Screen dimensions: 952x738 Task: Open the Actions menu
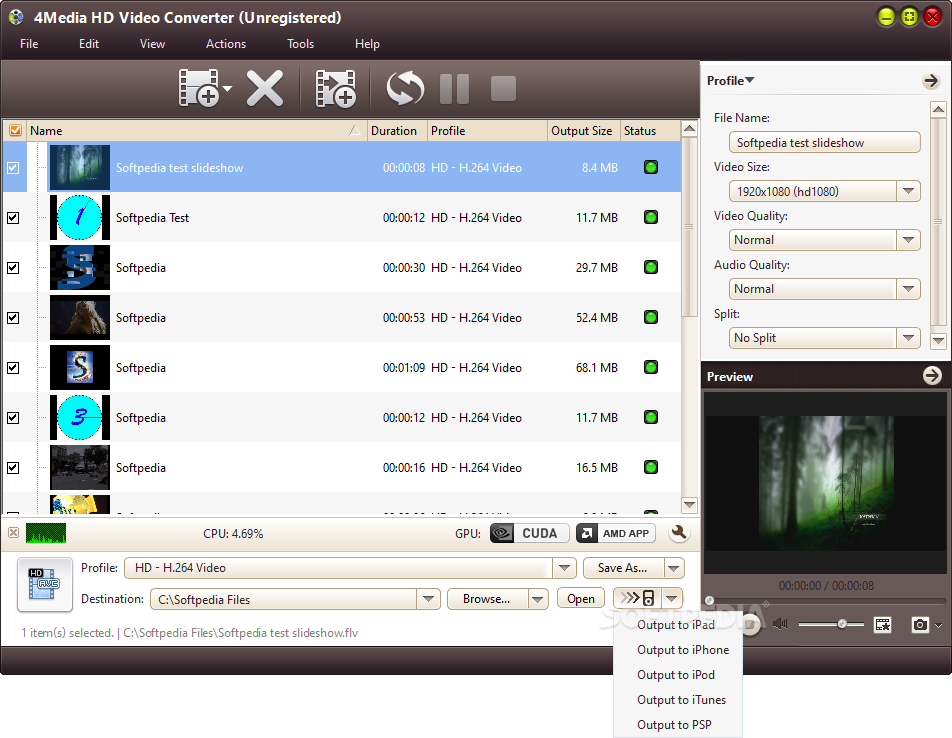226,44
